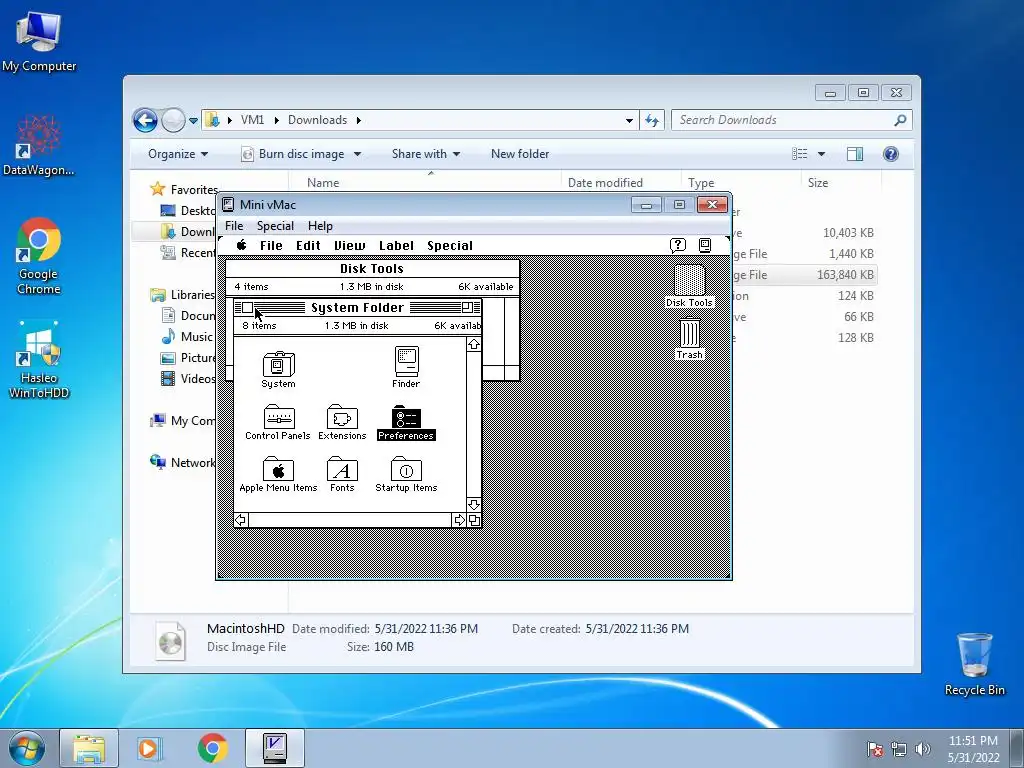Screen dimensions: 1024x768
Task: Open the Mac Edit menu
Action: [x=308, y=246]
